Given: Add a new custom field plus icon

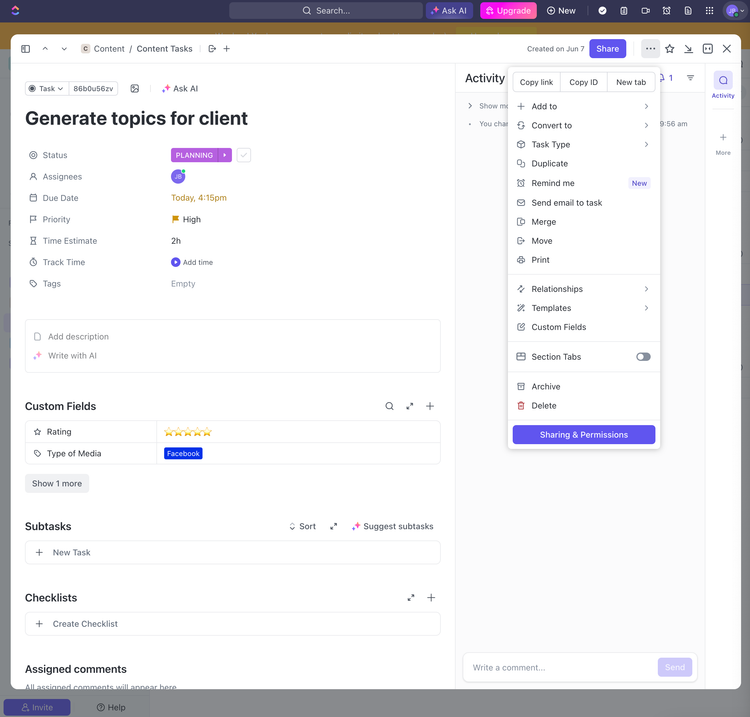Looking at the screenshot, I should 430,406.
